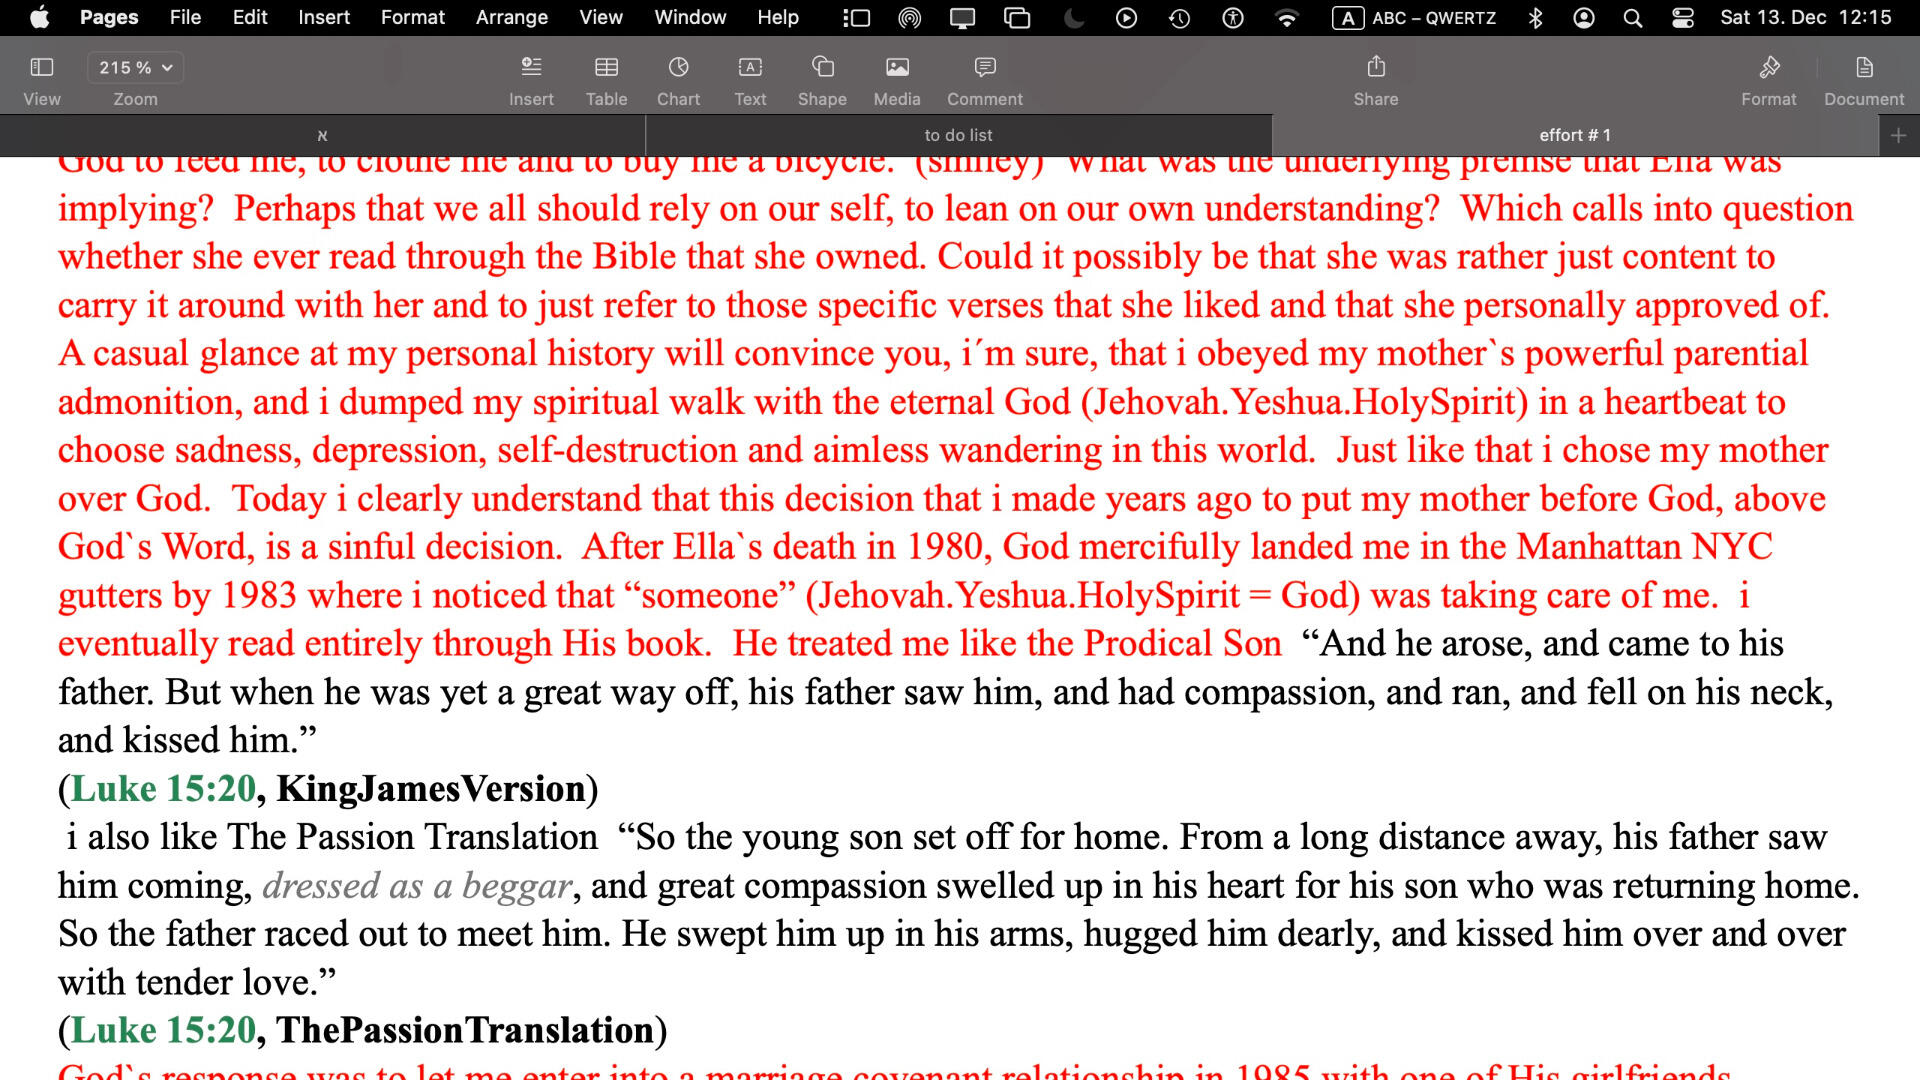The image size is (1920, 1080).
Task: Expand the 215 % zoom dropdown
Action: 136,67
